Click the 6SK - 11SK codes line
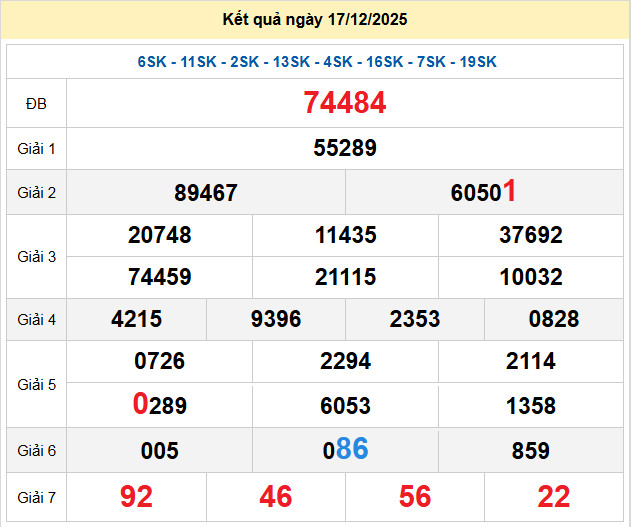The image size is (631, 527). pos(317,62)
